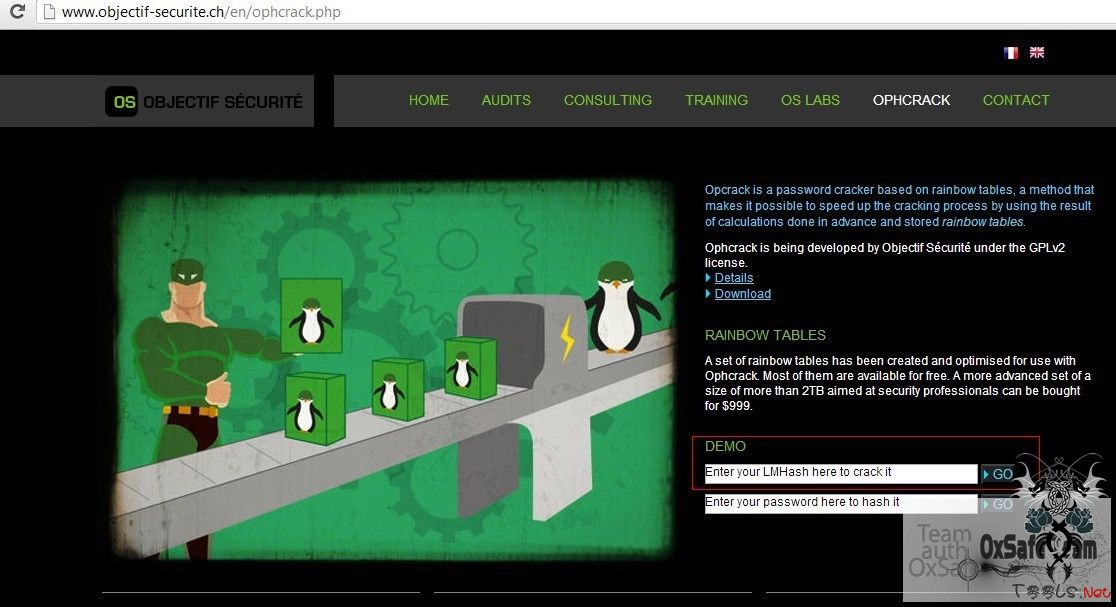Navigate to OS LABS

point(810,100)
